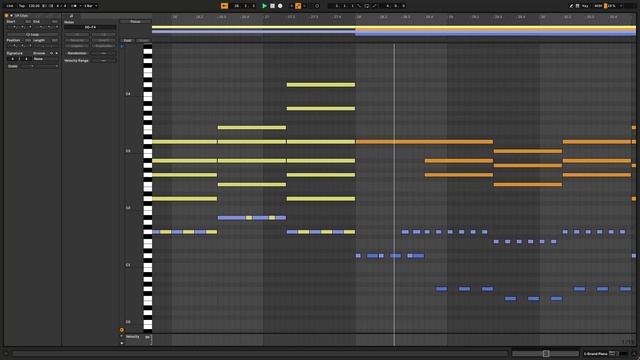The height and width of the screenshot is (360, 640).
Task: Click the Set button beside End
Action: coord(55,21)
